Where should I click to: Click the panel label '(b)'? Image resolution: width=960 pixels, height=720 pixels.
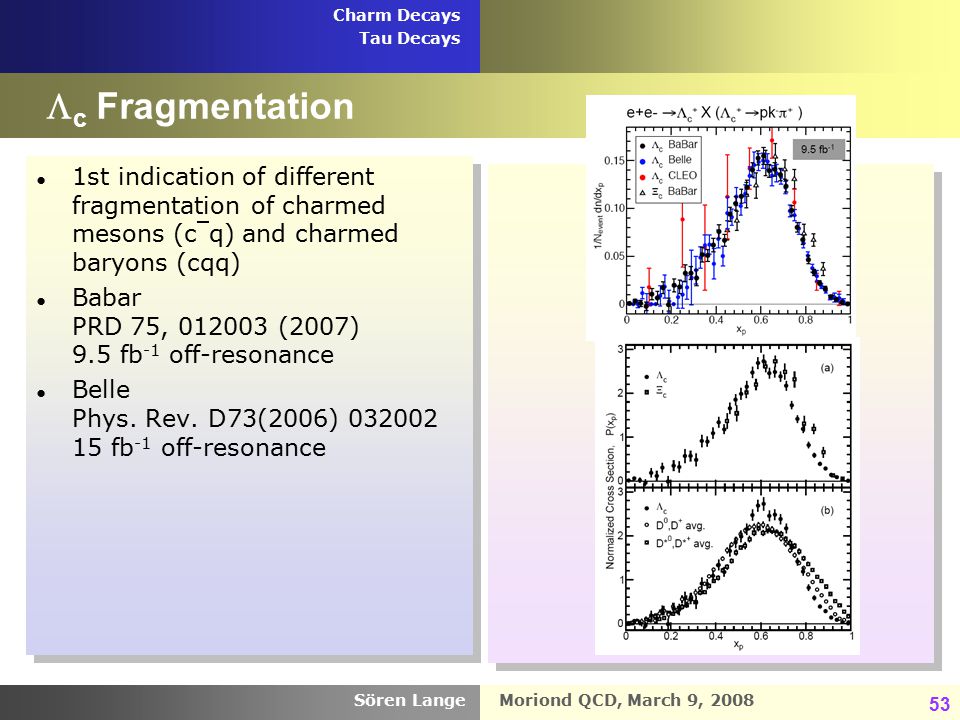point(827,510)
